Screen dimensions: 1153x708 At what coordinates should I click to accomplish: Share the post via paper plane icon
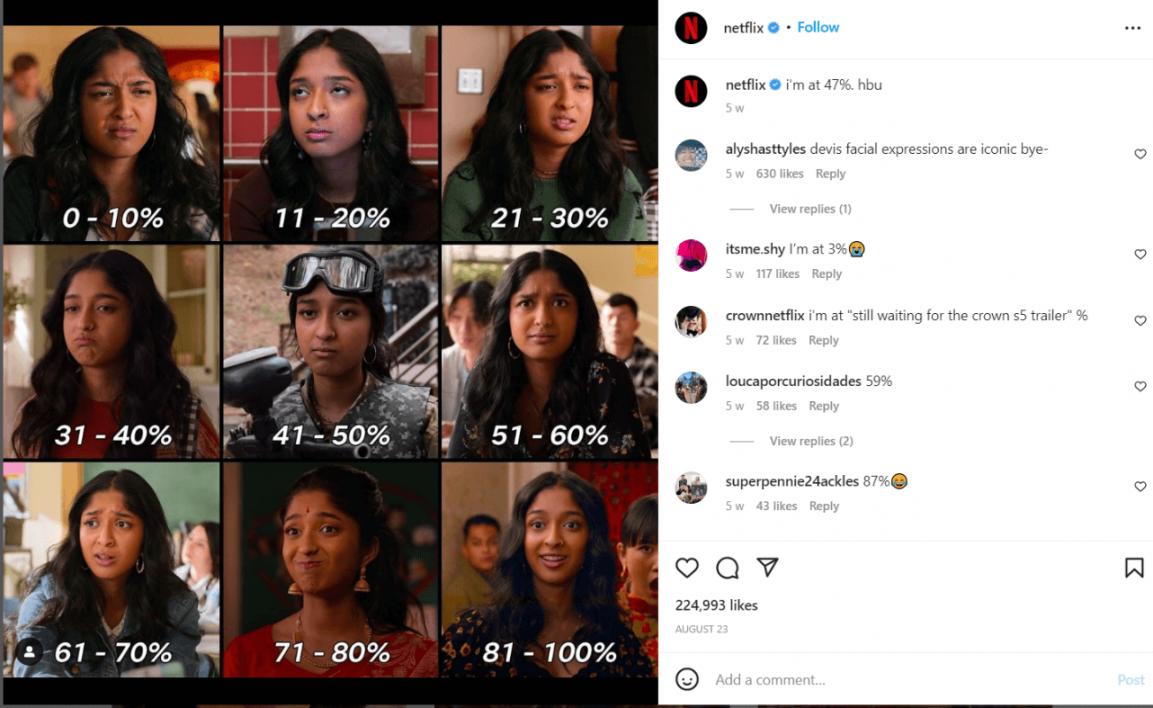(x=768, y=567)
